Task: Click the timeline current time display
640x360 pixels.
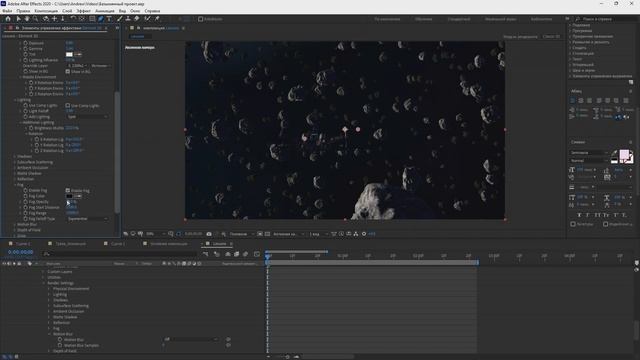Action: 20,252
